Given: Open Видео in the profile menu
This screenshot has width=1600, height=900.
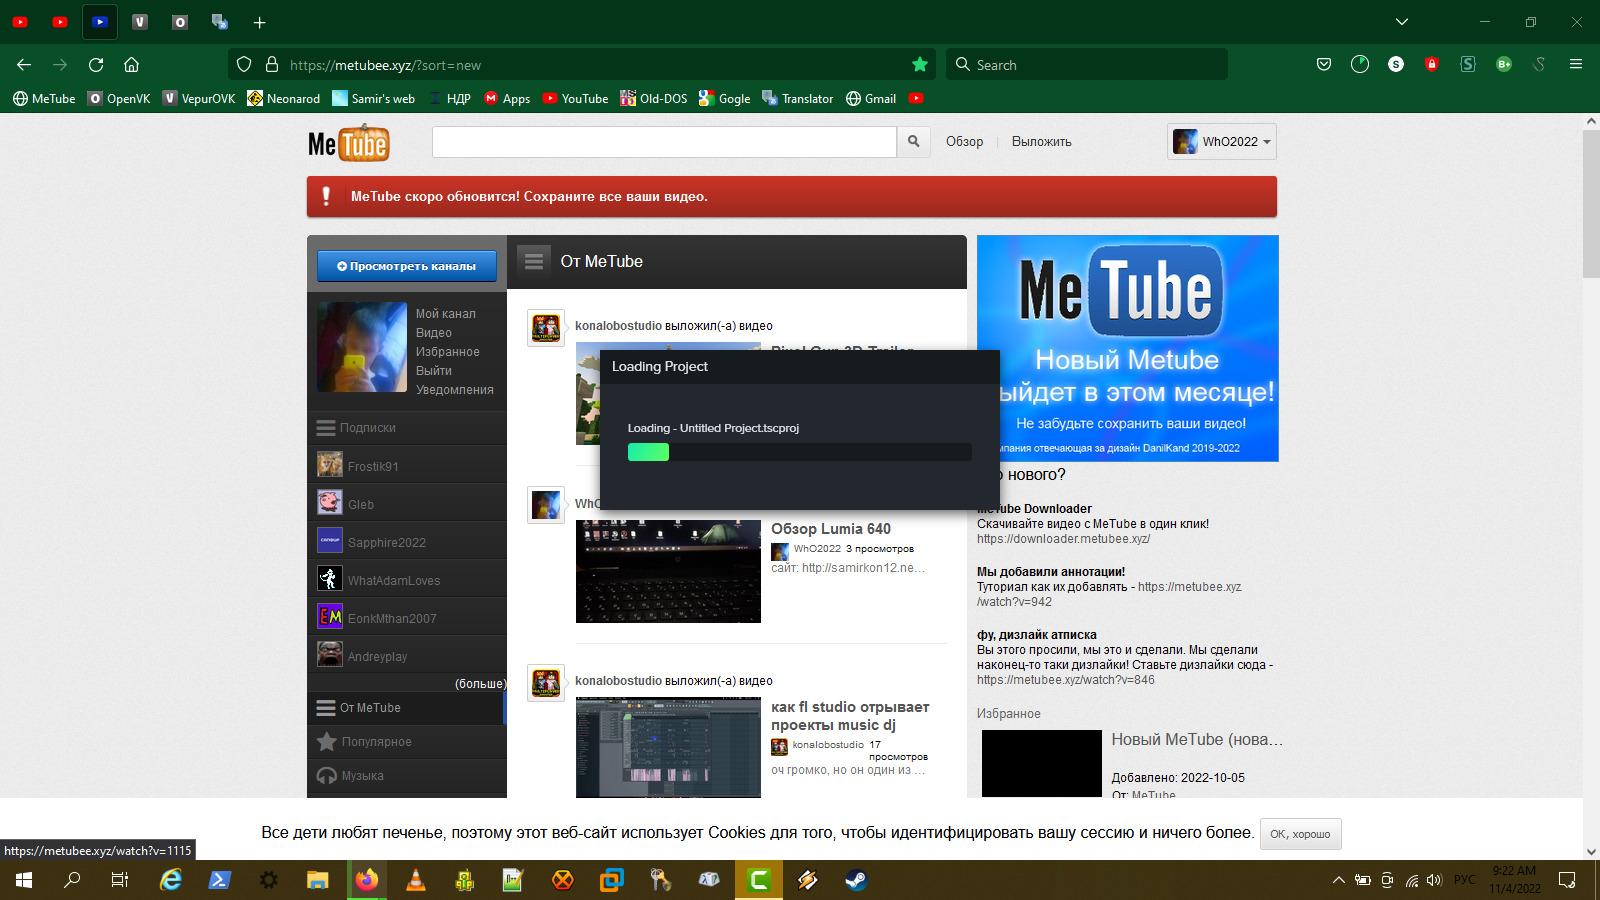Looking at the screenshot, I should [433, 333].
